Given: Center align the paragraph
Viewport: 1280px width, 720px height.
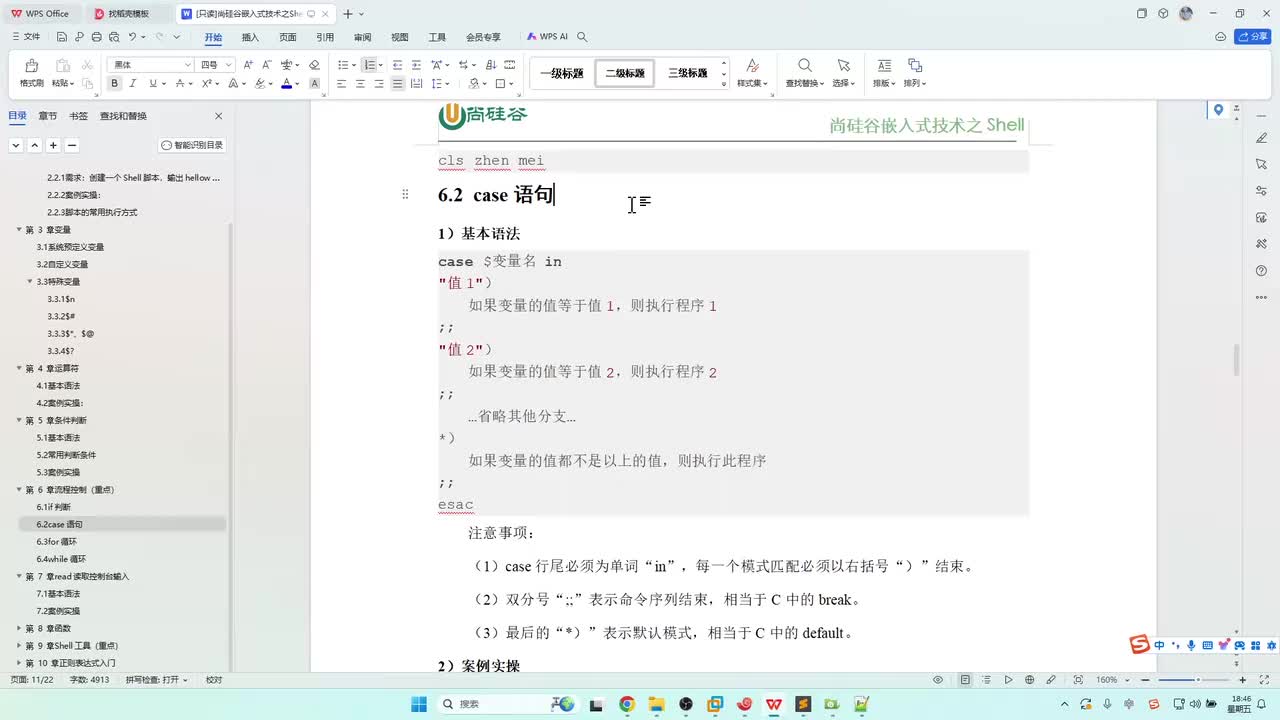Looking at the screenshot, I should click(x=360, y=84).
